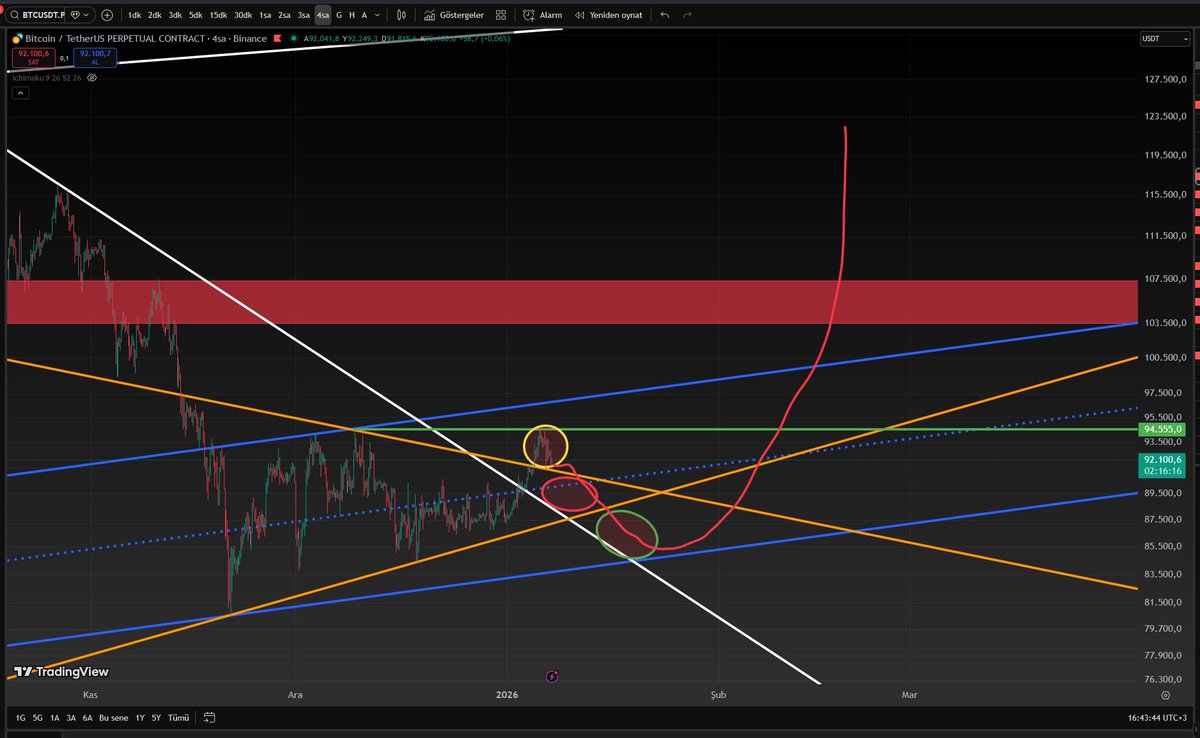
Task: Set range to Bu sene
Action: tap(112, 717)
